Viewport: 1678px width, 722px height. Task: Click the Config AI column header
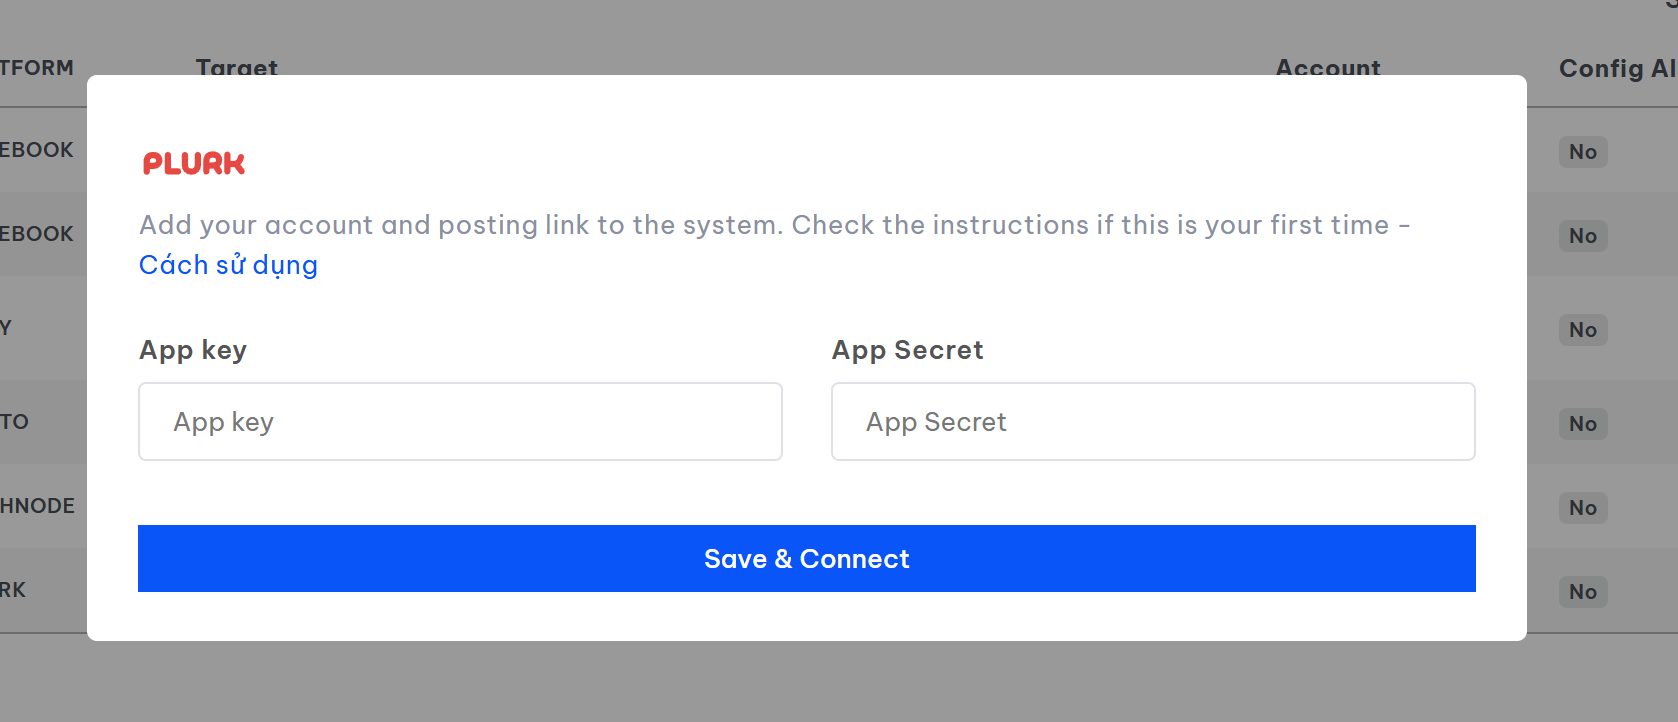[1616, 68]
